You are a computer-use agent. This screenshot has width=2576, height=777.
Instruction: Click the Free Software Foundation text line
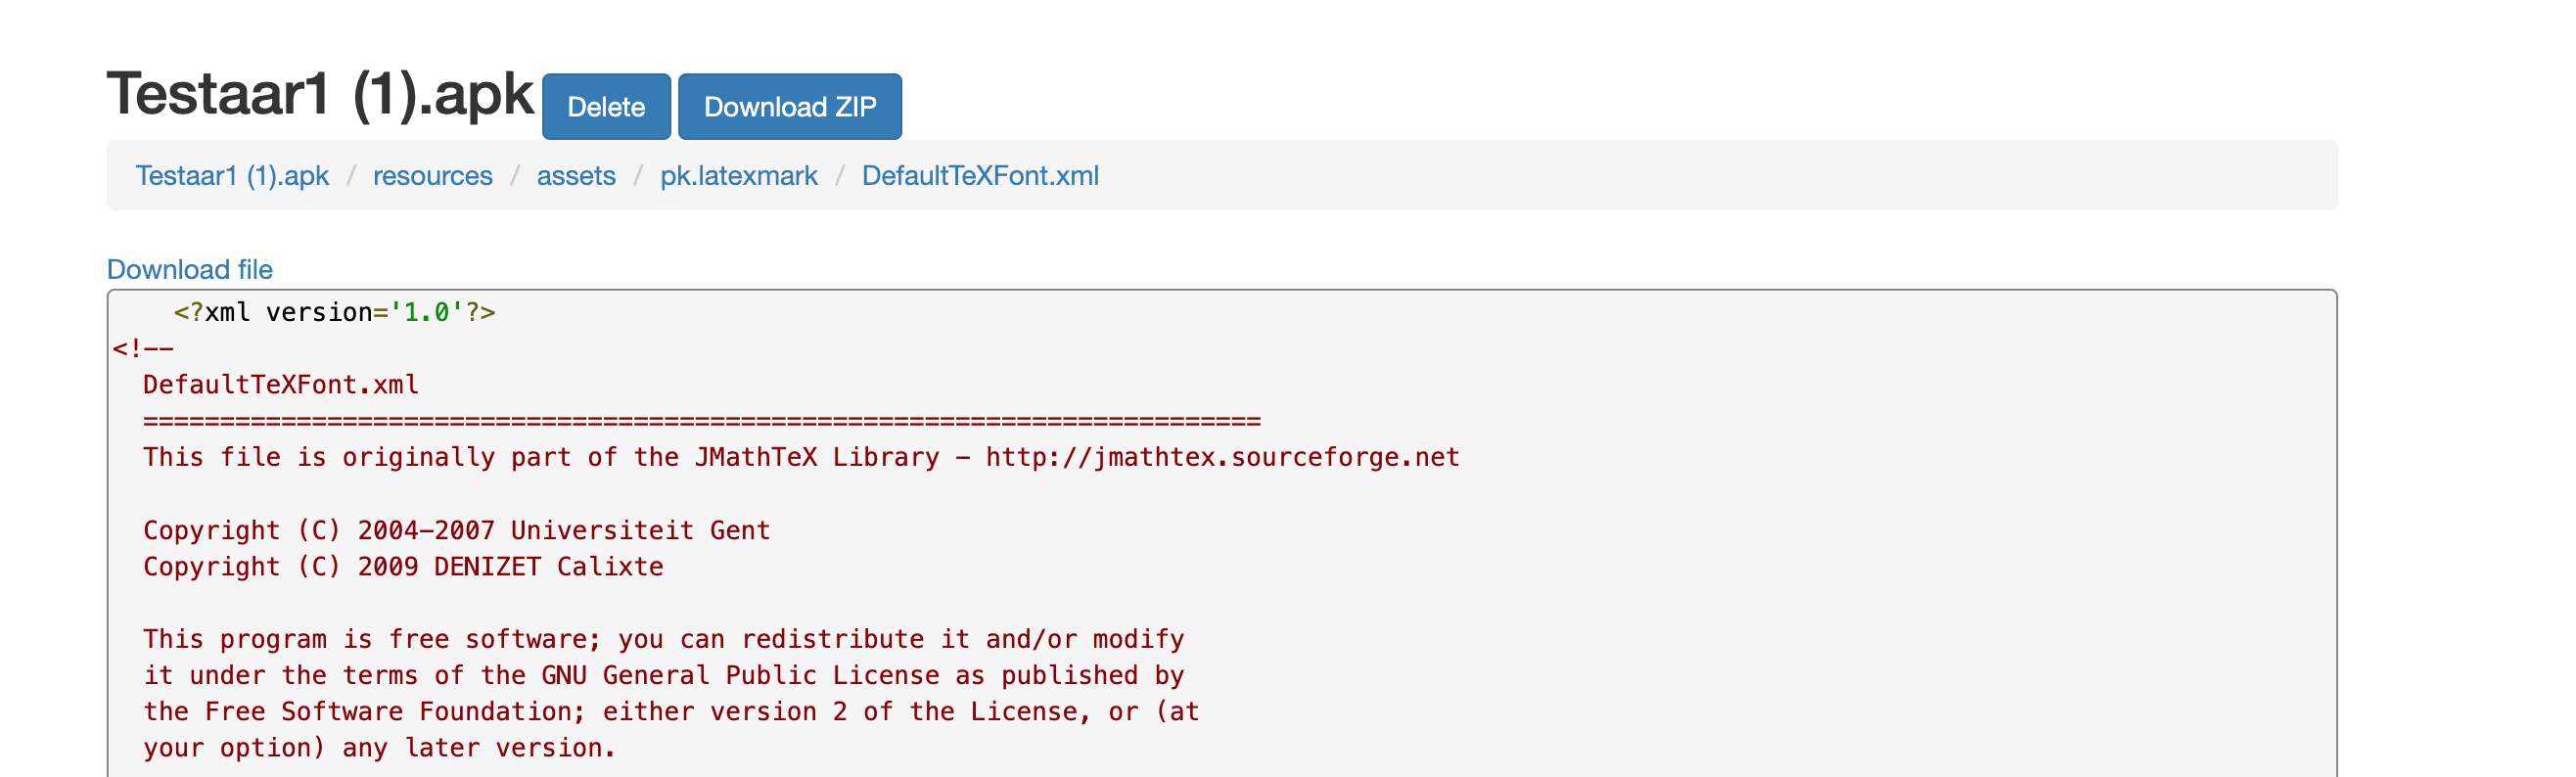(x=670, y=712)
